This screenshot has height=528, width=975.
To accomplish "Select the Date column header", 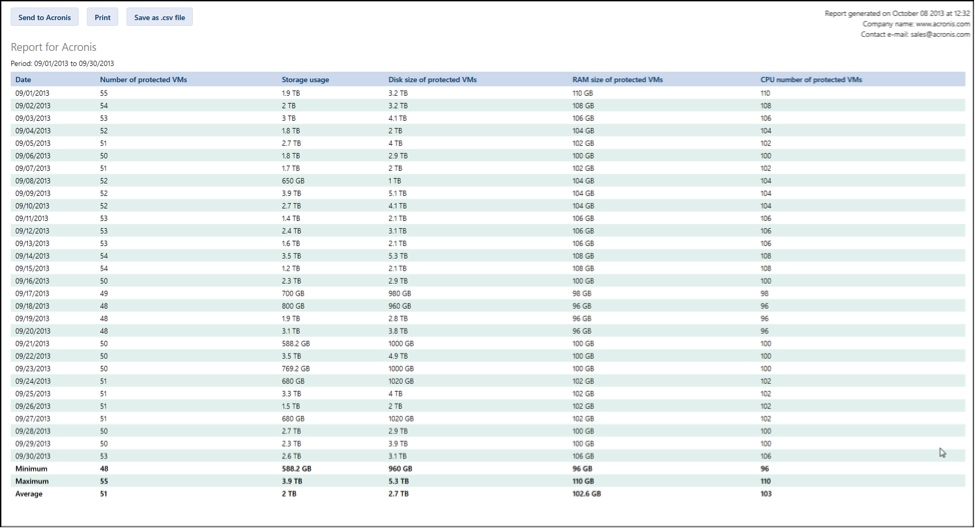I will pyautogui.click(x=23, y=80).
